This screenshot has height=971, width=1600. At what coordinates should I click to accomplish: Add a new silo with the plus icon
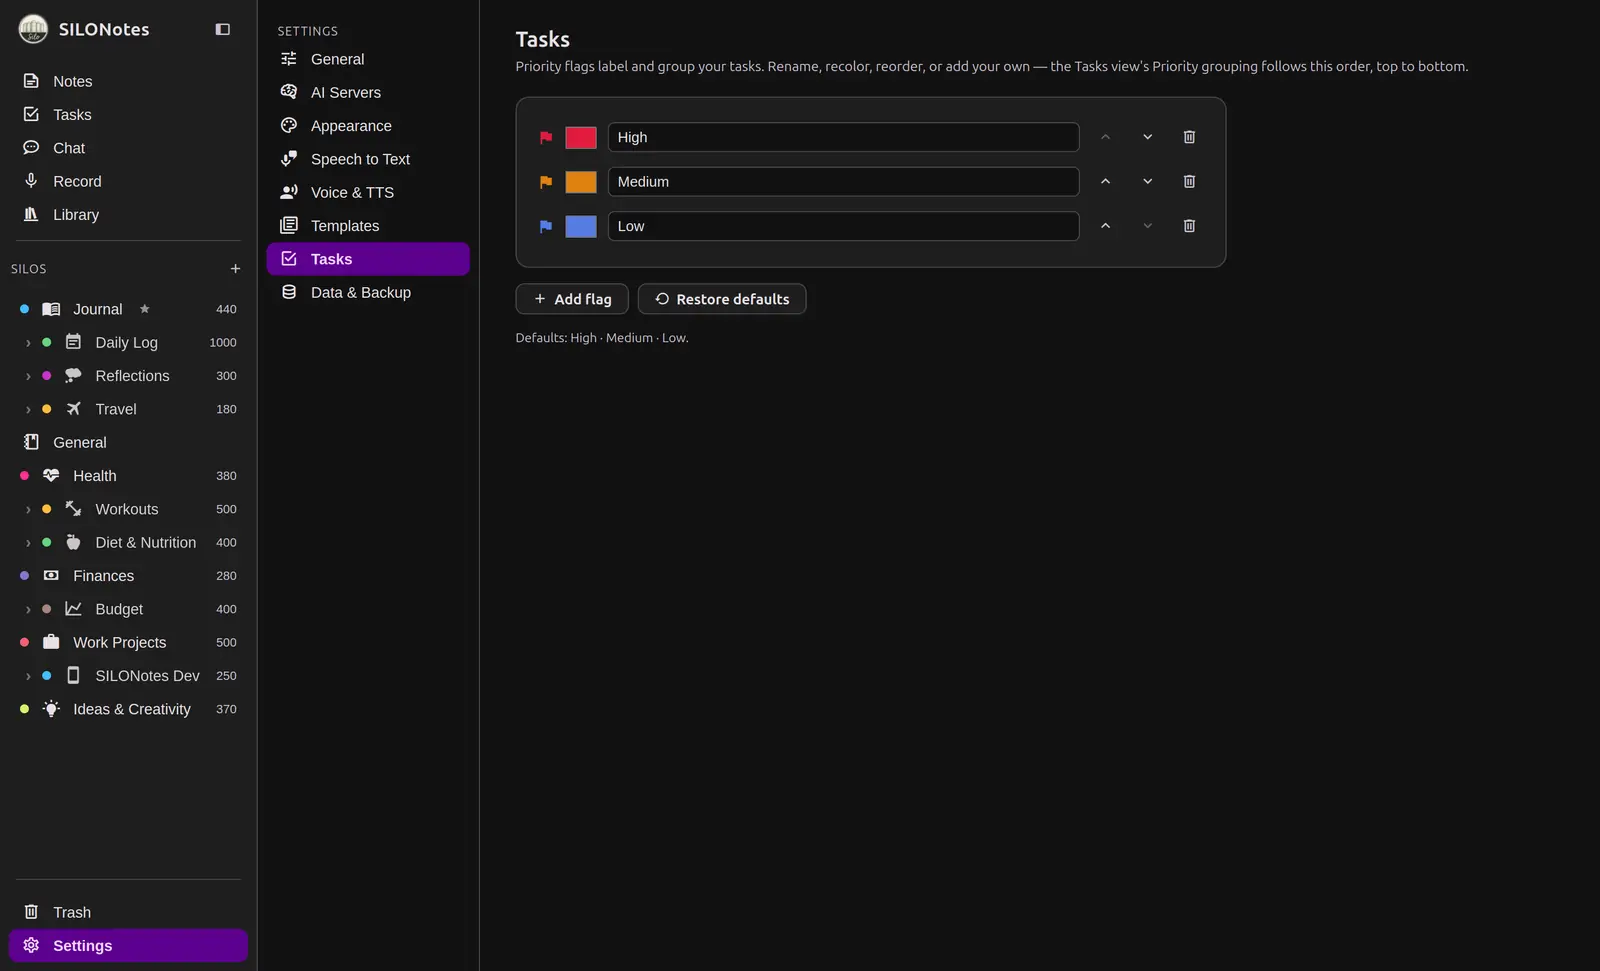click(x=235, y=269)
